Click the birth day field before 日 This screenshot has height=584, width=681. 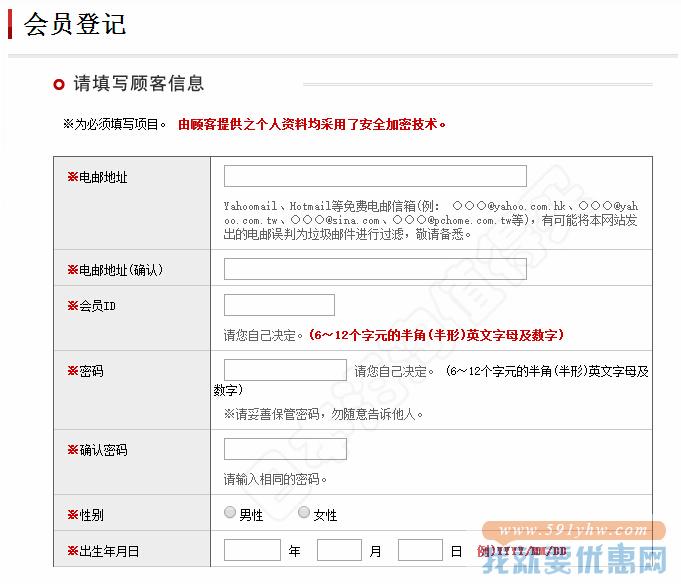point(420,550)
